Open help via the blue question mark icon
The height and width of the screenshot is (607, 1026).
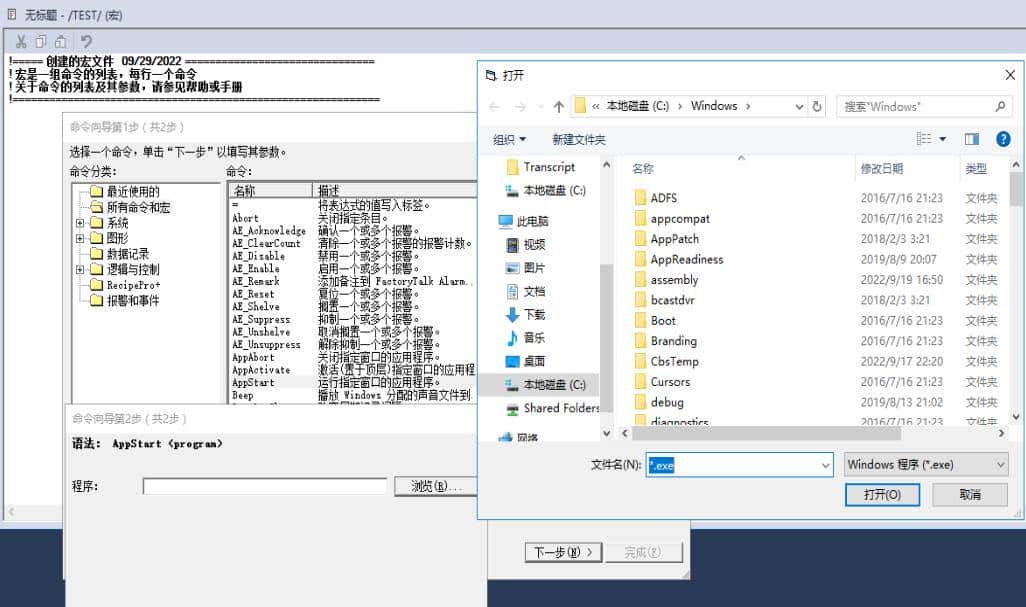[x=1002, y=137]
